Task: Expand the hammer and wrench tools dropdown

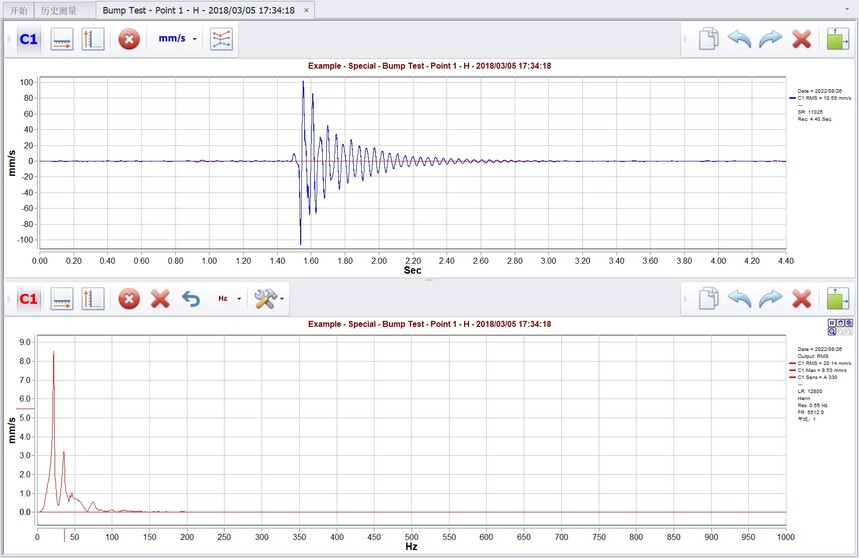Action: (x=269, y=298)
